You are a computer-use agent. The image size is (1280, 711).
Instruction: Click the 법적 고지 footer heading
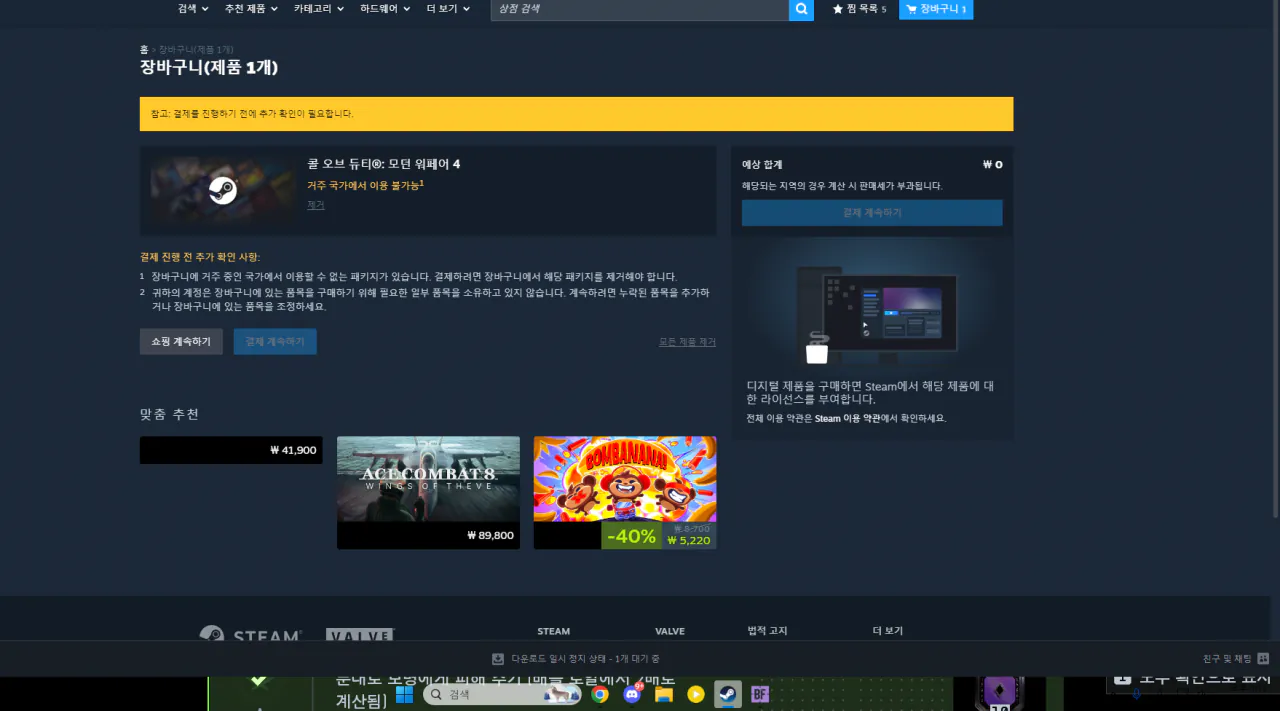coord(767,631)
